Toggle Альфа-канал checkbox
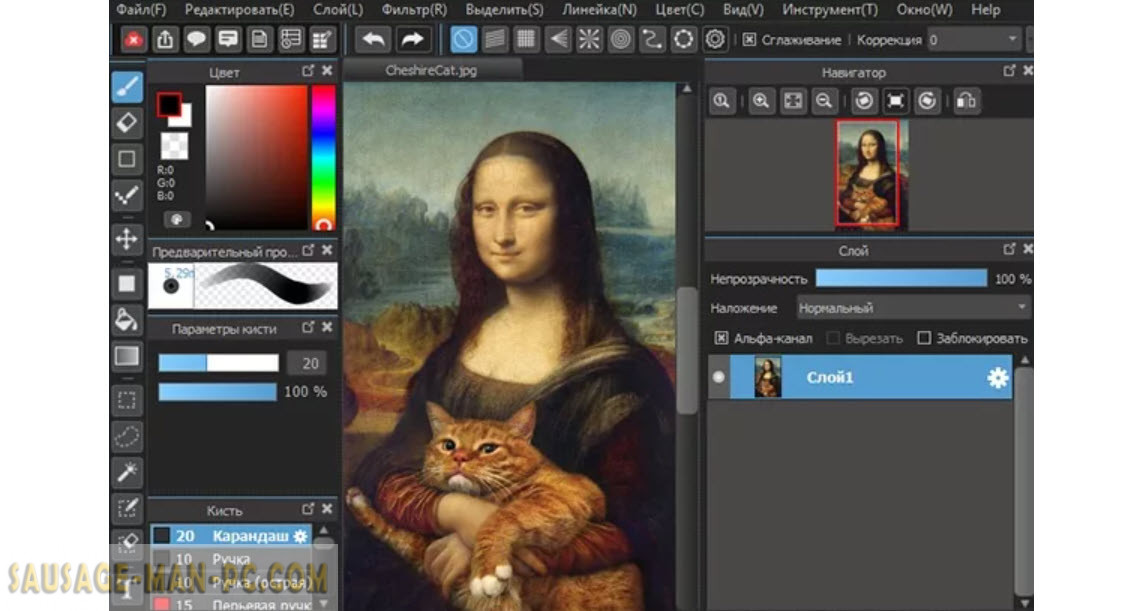 pyautogui.click(x=721, y=338)
